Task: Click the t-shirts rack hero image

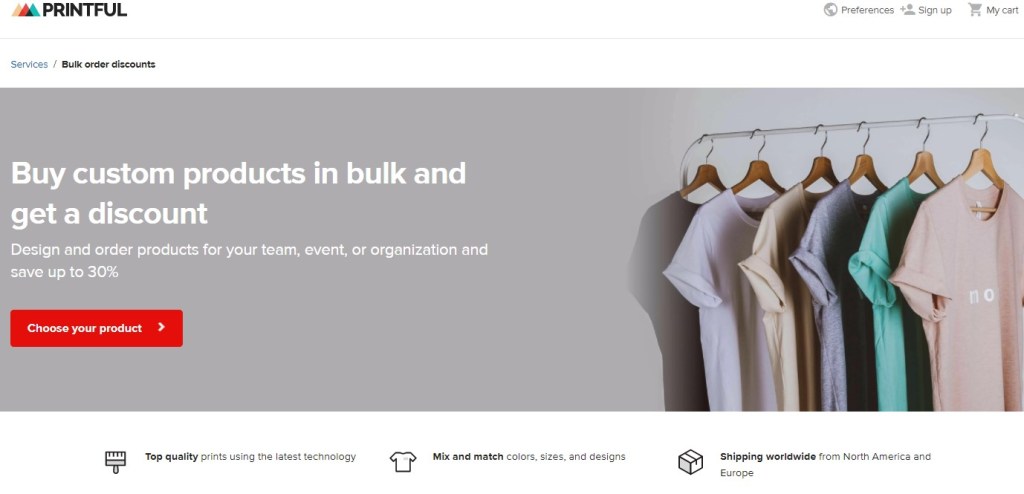Action: (826, 250)
